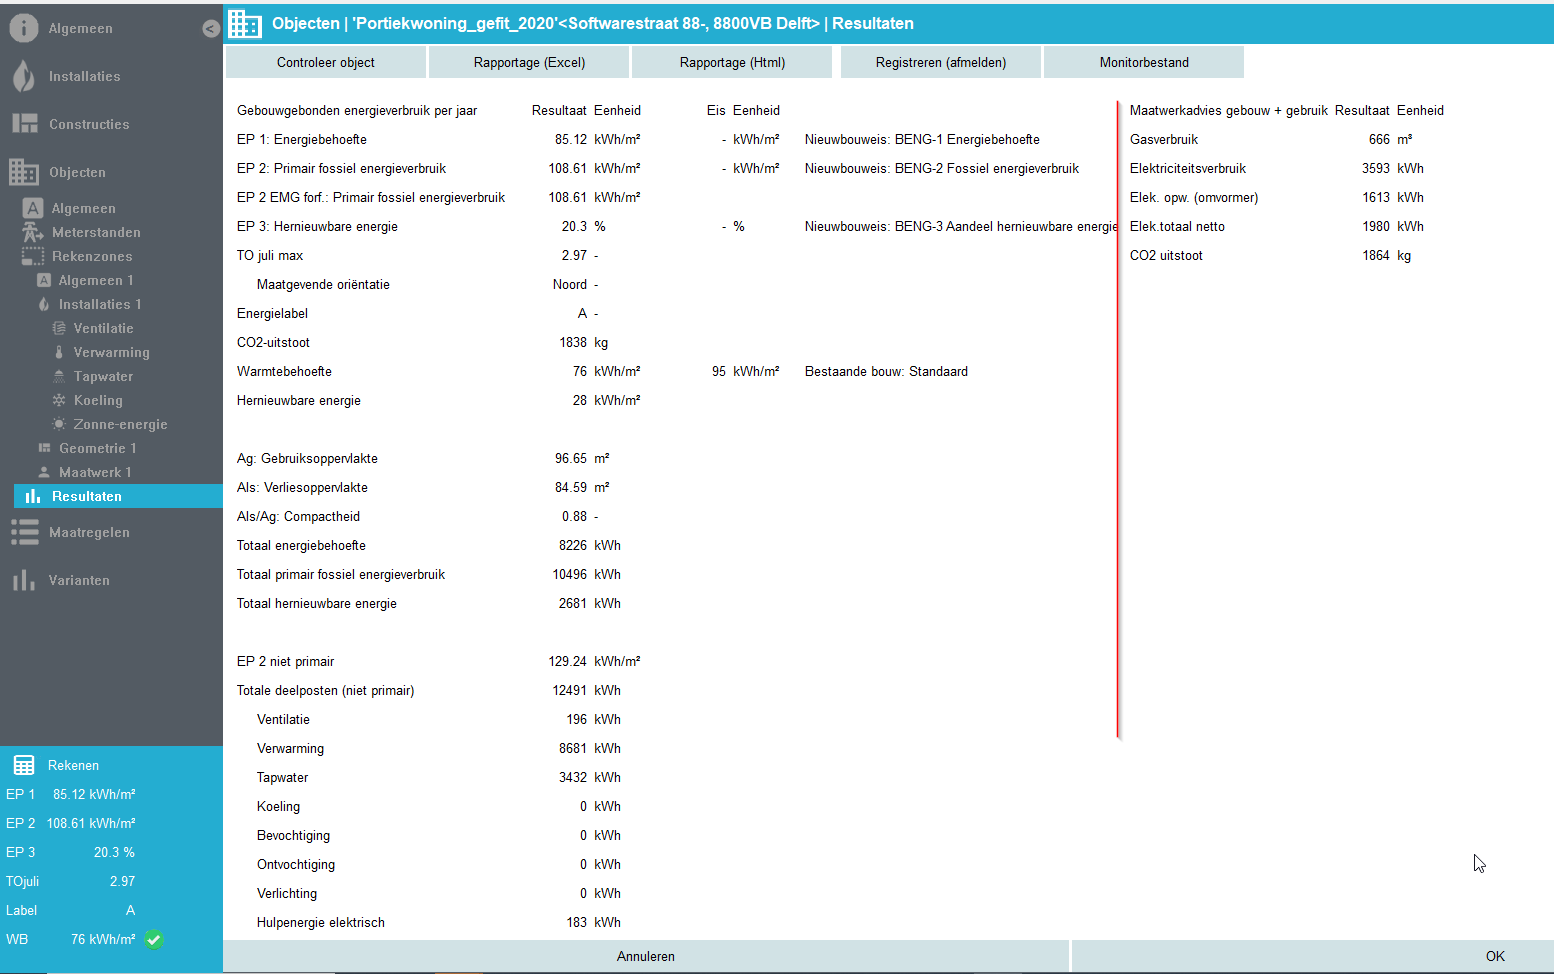
Task: Click the green checkmark next to WB
Action: pos(154,939)
